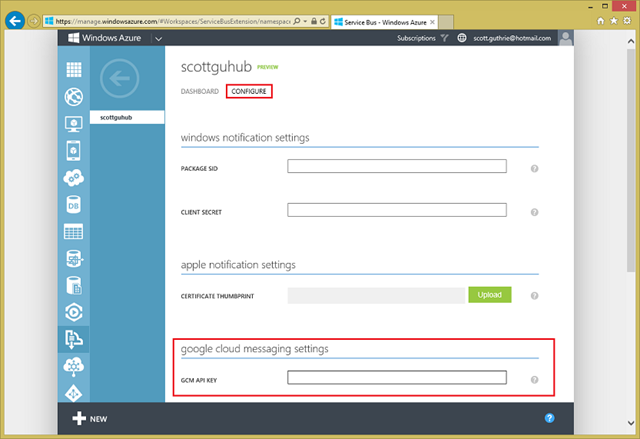640x439 pixels.
Task: Show help for Package SID field
Action: coord(534,169)
